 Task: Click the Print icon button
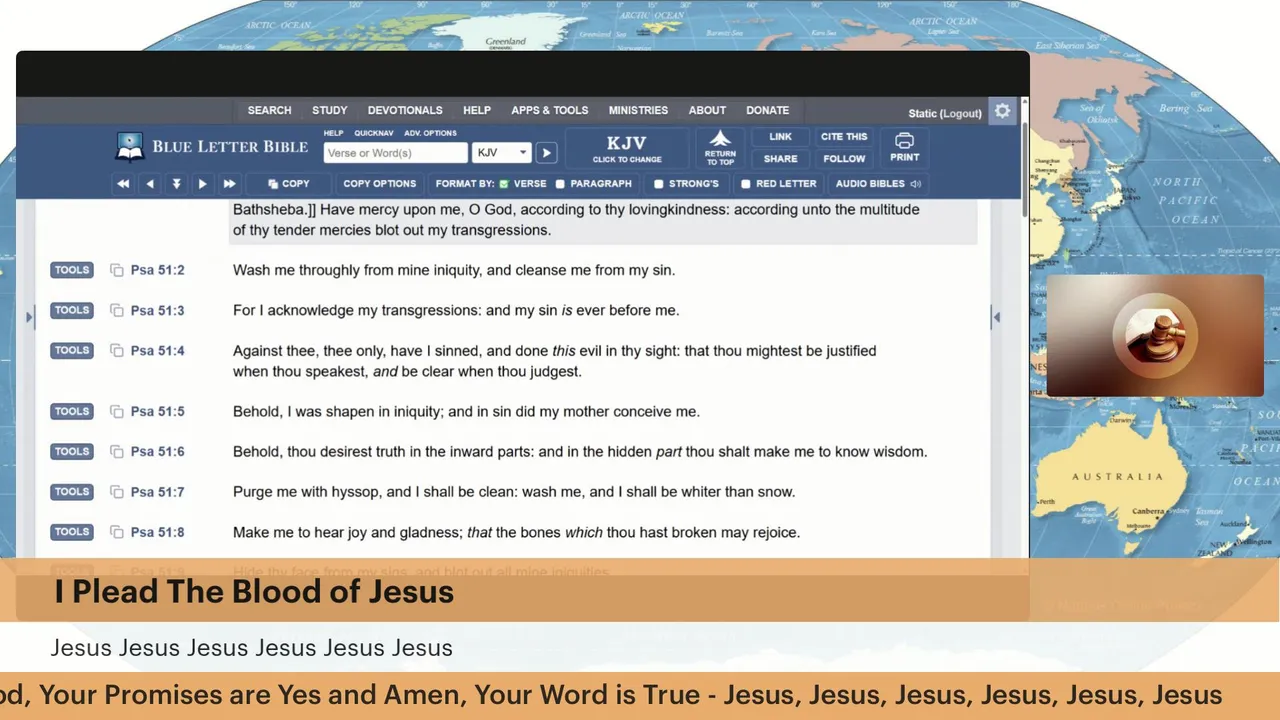click(x=904, y=147)
